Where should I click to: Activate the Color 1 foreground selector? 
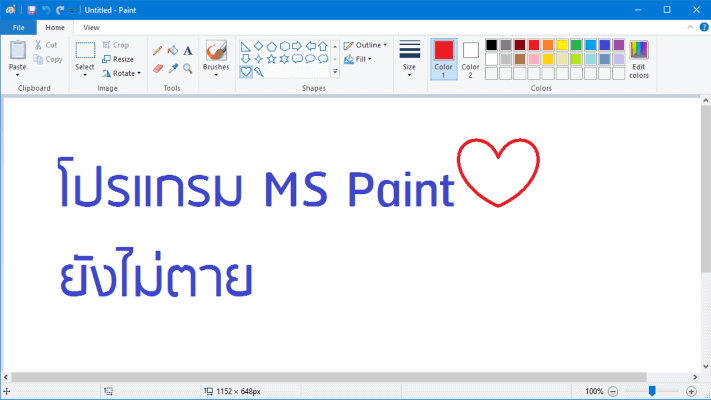[444, 58]
